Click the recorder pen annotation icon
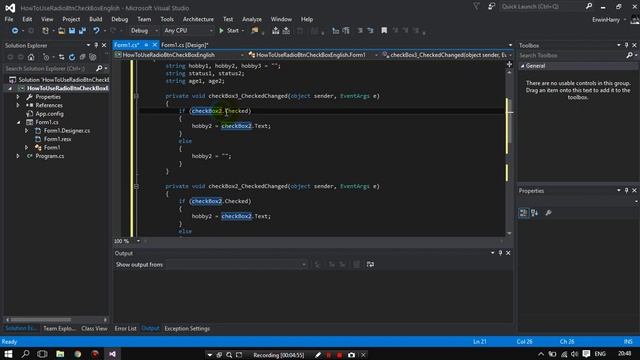Viewport: 640px width, 360px height. (x=318, y=355)
